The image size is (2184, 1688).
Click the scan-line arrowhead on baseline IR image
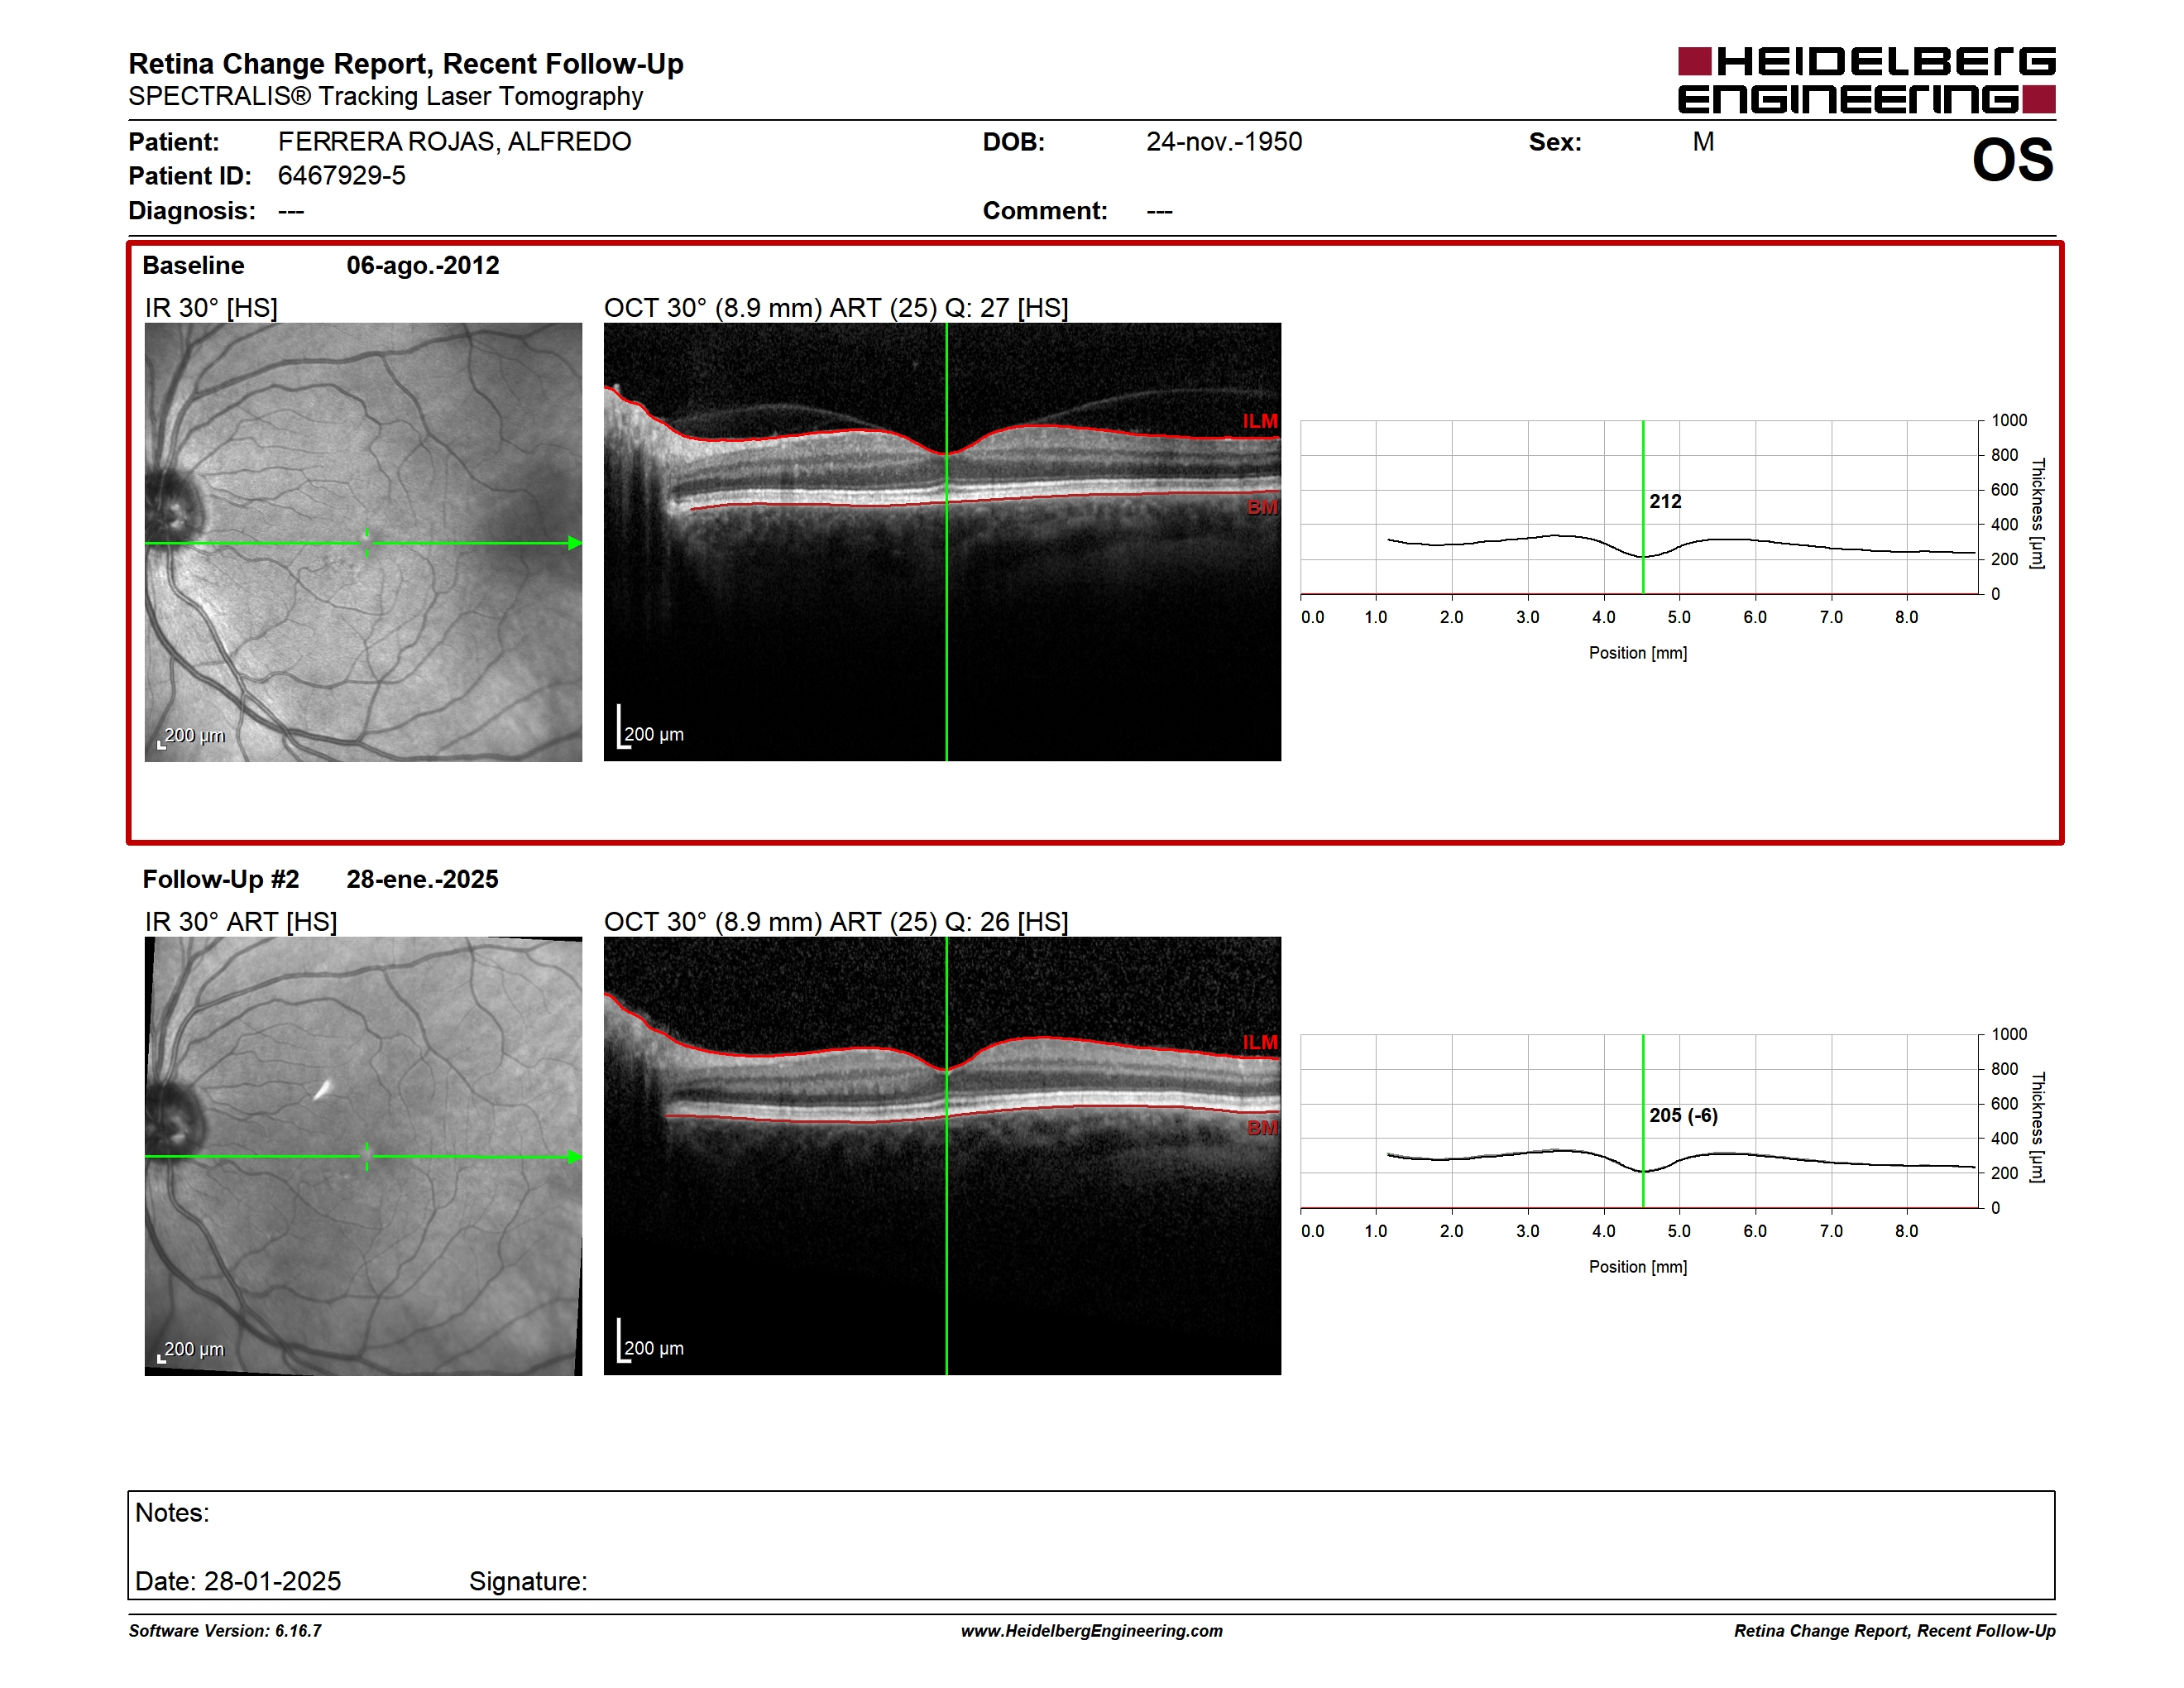coord(575,543)
